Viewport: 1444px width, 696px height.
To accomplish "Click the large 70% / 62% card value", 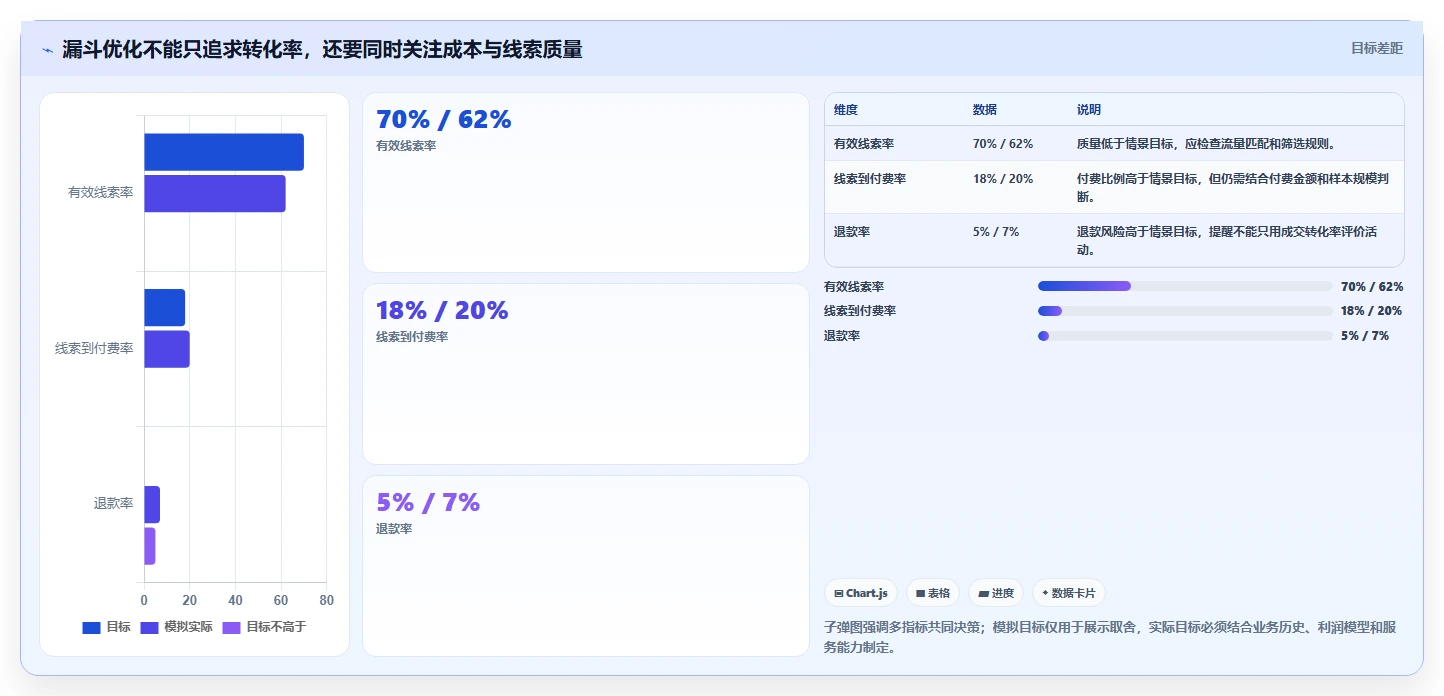I will [444, 119].
